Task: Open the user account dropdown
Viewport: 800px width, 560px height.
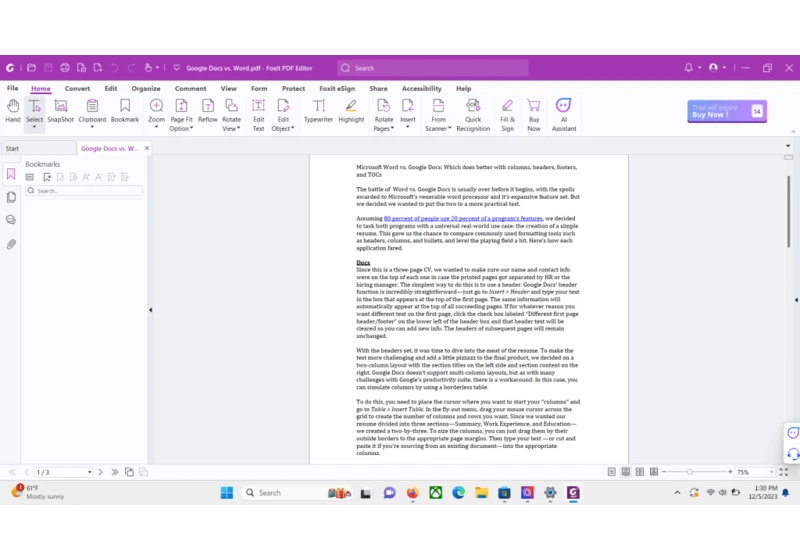Action: [724, 68]
